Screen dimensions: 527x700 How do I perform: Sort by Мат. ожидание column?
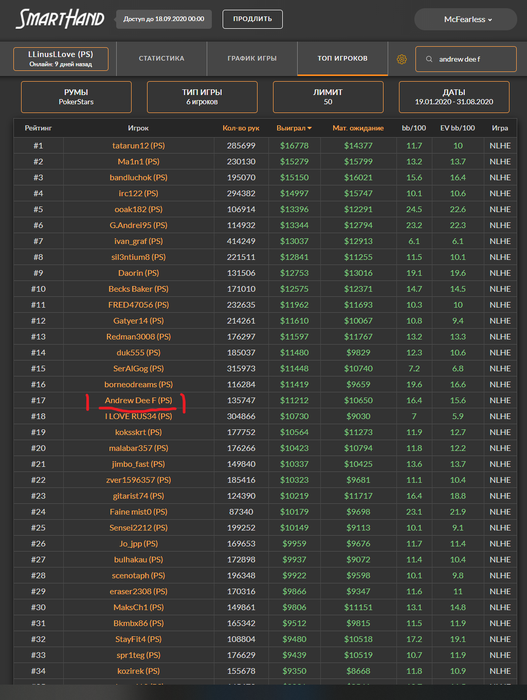pos(358,128)
